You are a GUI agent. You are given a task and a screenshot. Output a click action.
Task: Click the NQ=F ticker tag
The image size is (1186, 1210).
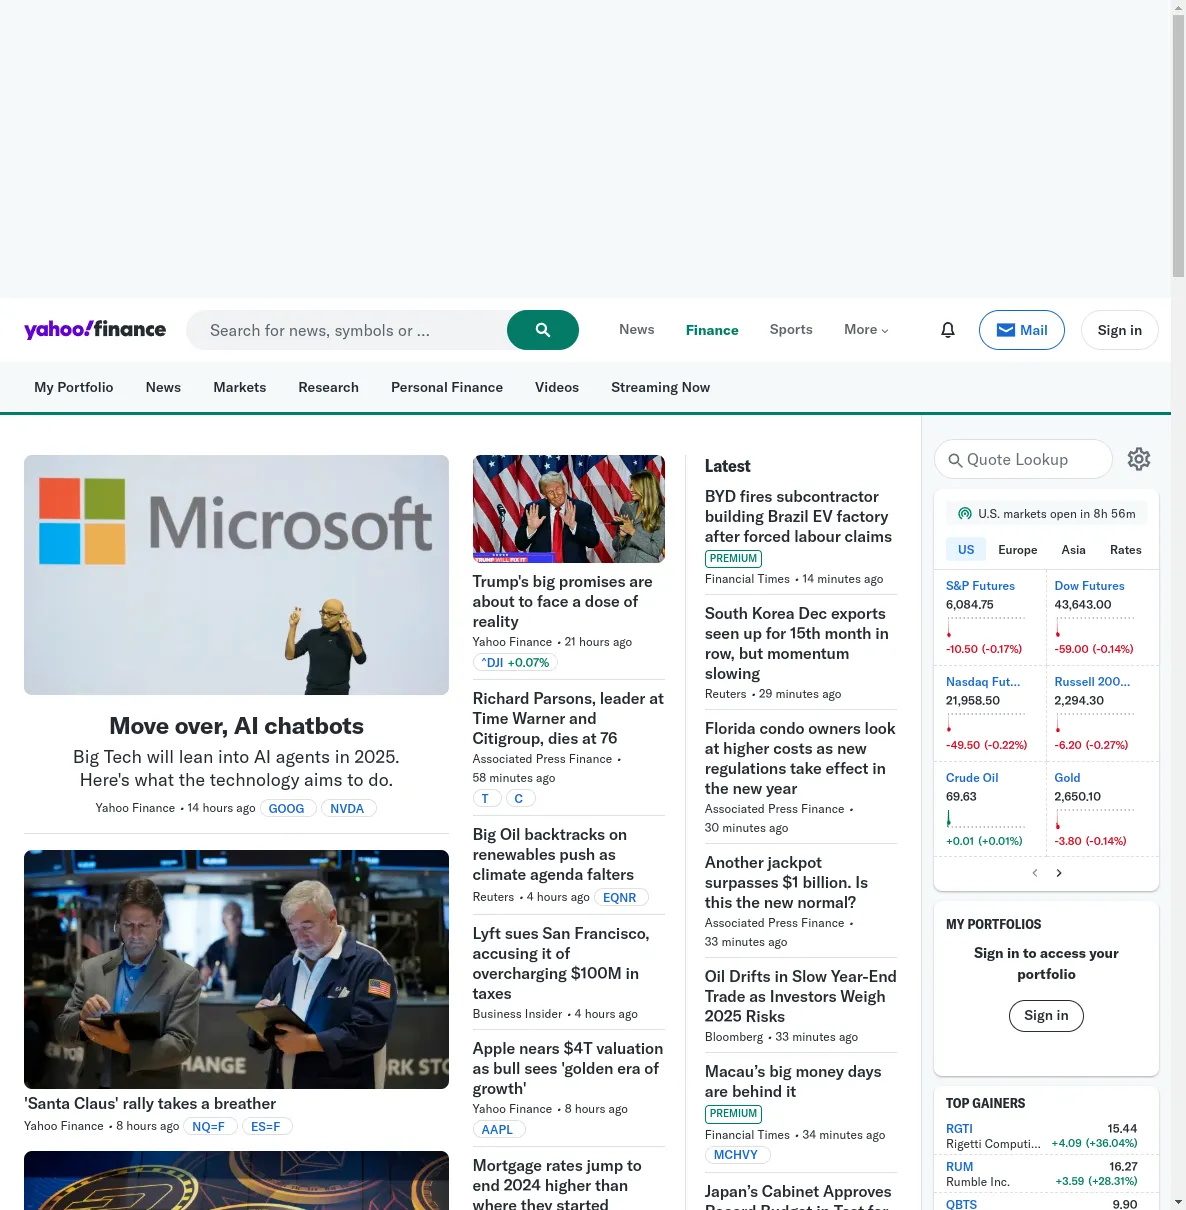click(209, 1126)
